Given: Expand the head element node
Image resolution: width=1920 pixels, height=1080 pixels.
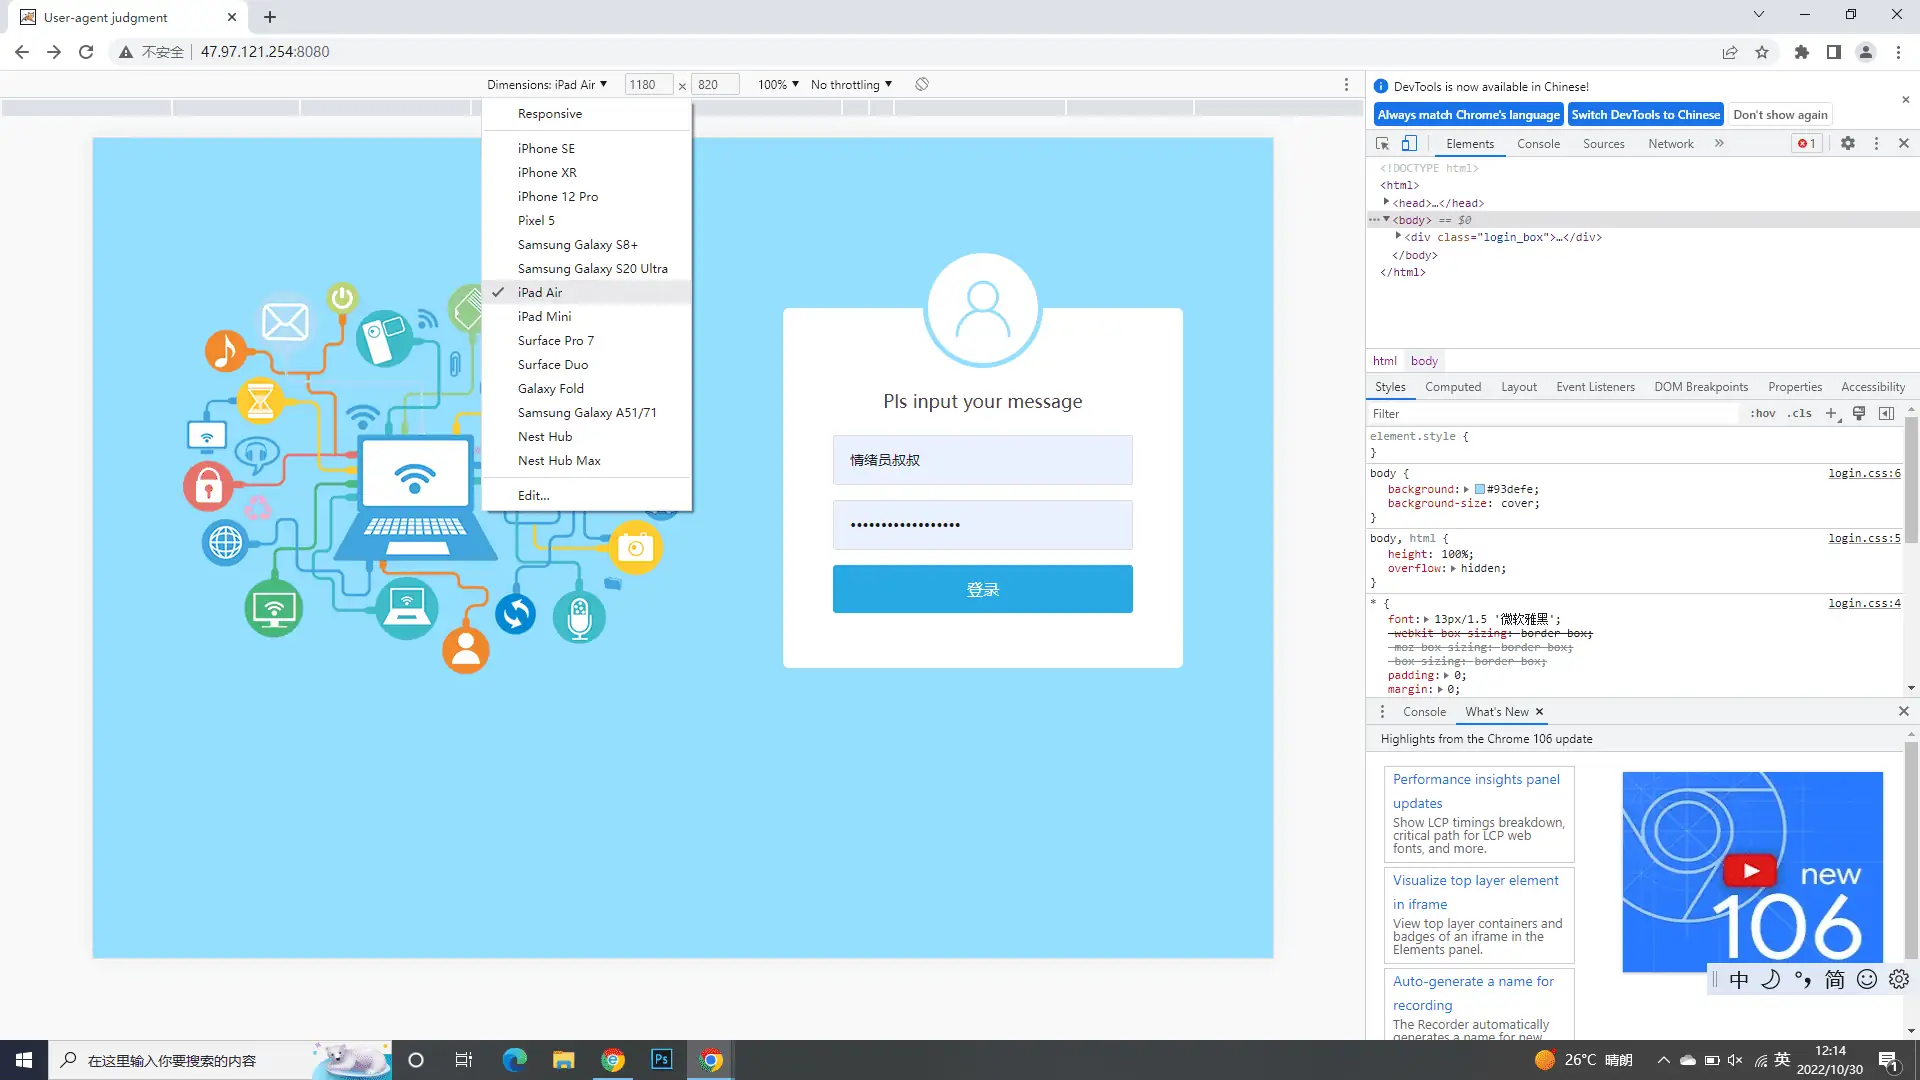Looking at the screenshot, I should (x=1387, y=203).
